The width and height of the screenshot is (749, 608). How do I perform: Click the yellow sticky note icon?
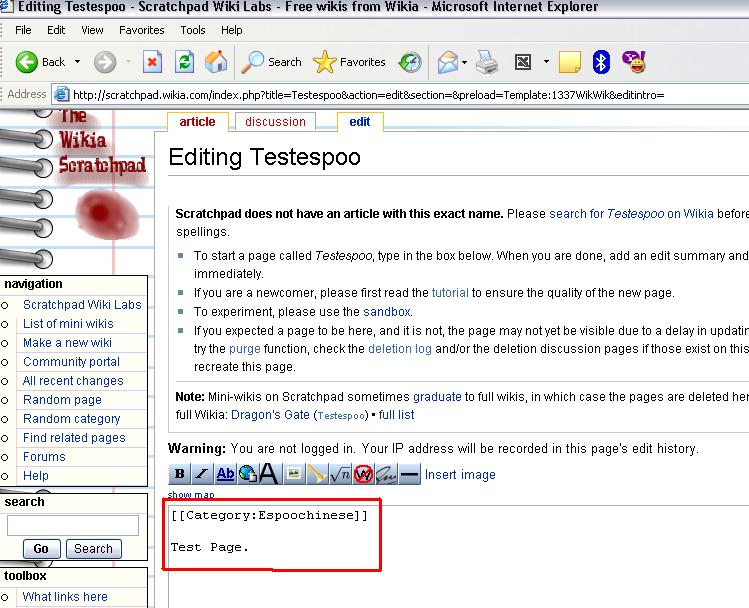[x=570, y=62]
